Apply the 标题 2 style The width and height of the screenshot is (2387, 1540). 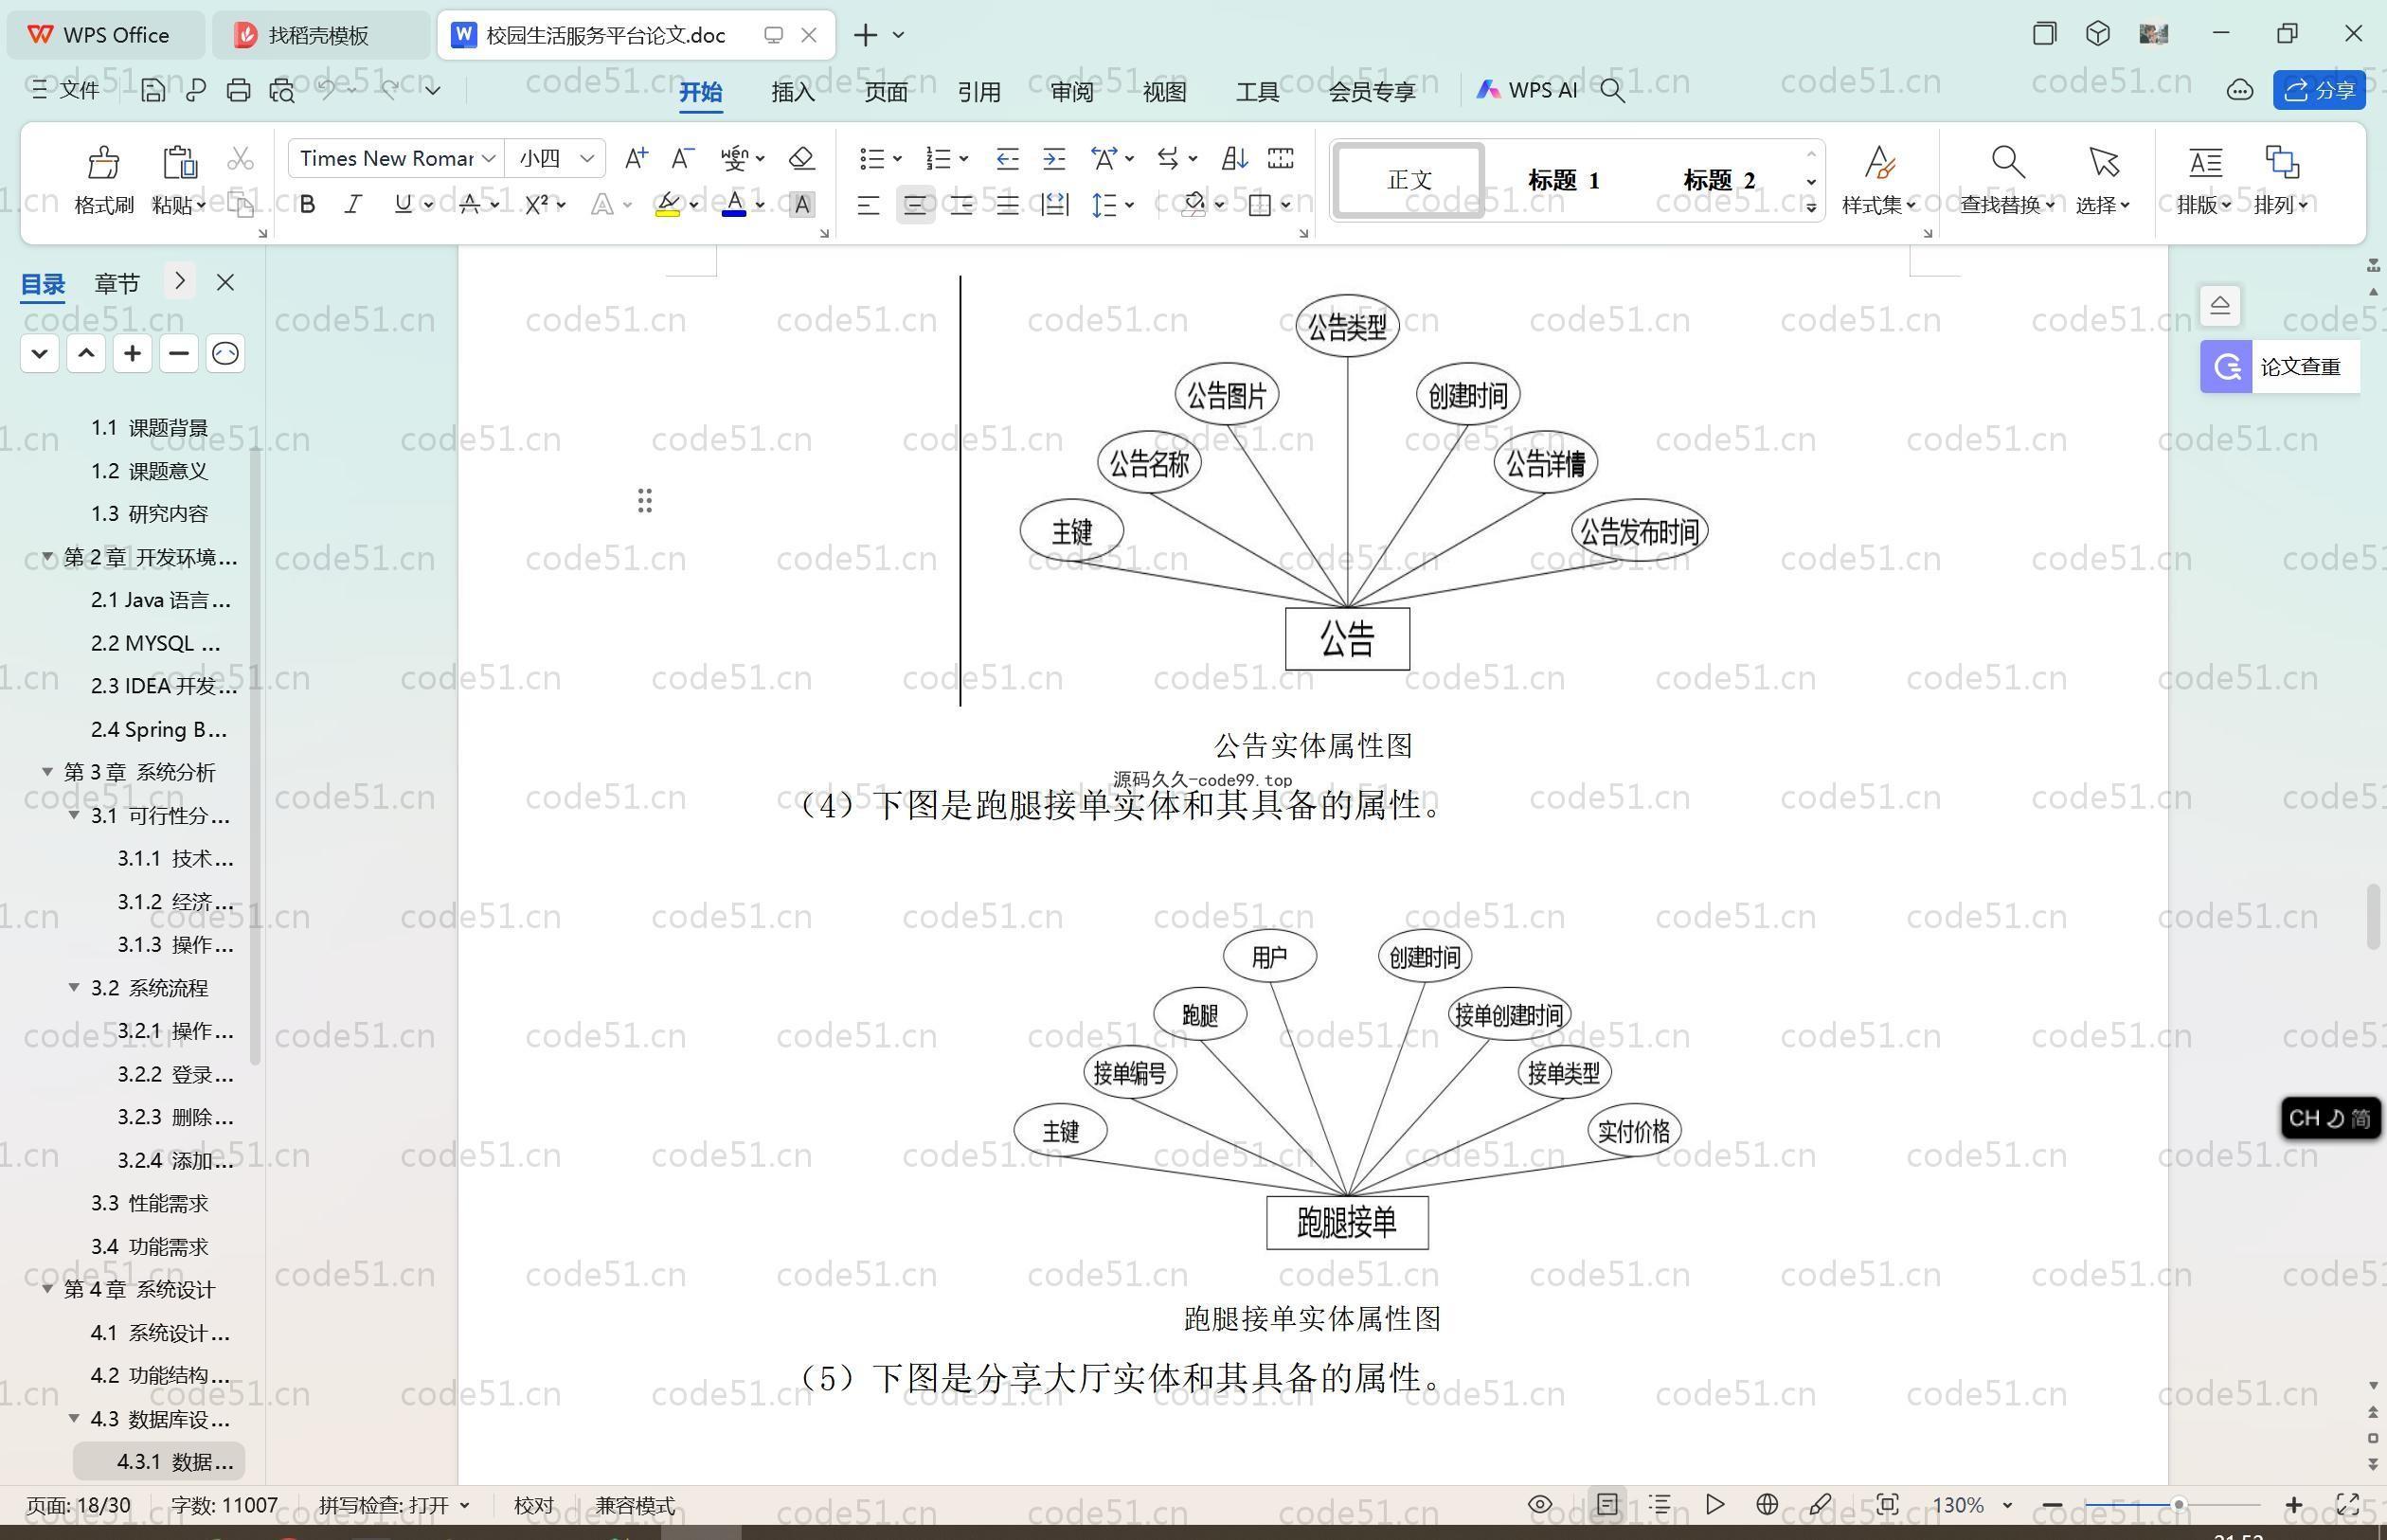[x=1718, y=180]
